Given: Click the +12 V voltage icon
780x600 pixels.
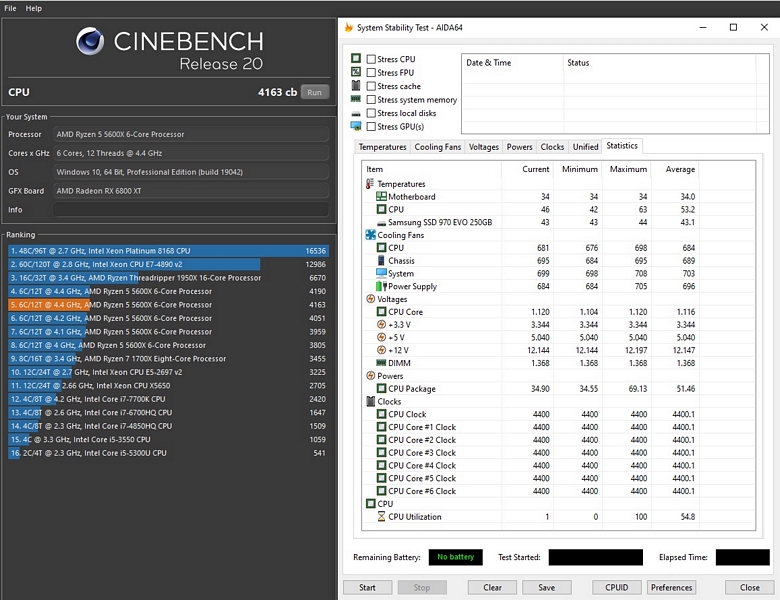Looking at the screenshot, I should (381, 350).
